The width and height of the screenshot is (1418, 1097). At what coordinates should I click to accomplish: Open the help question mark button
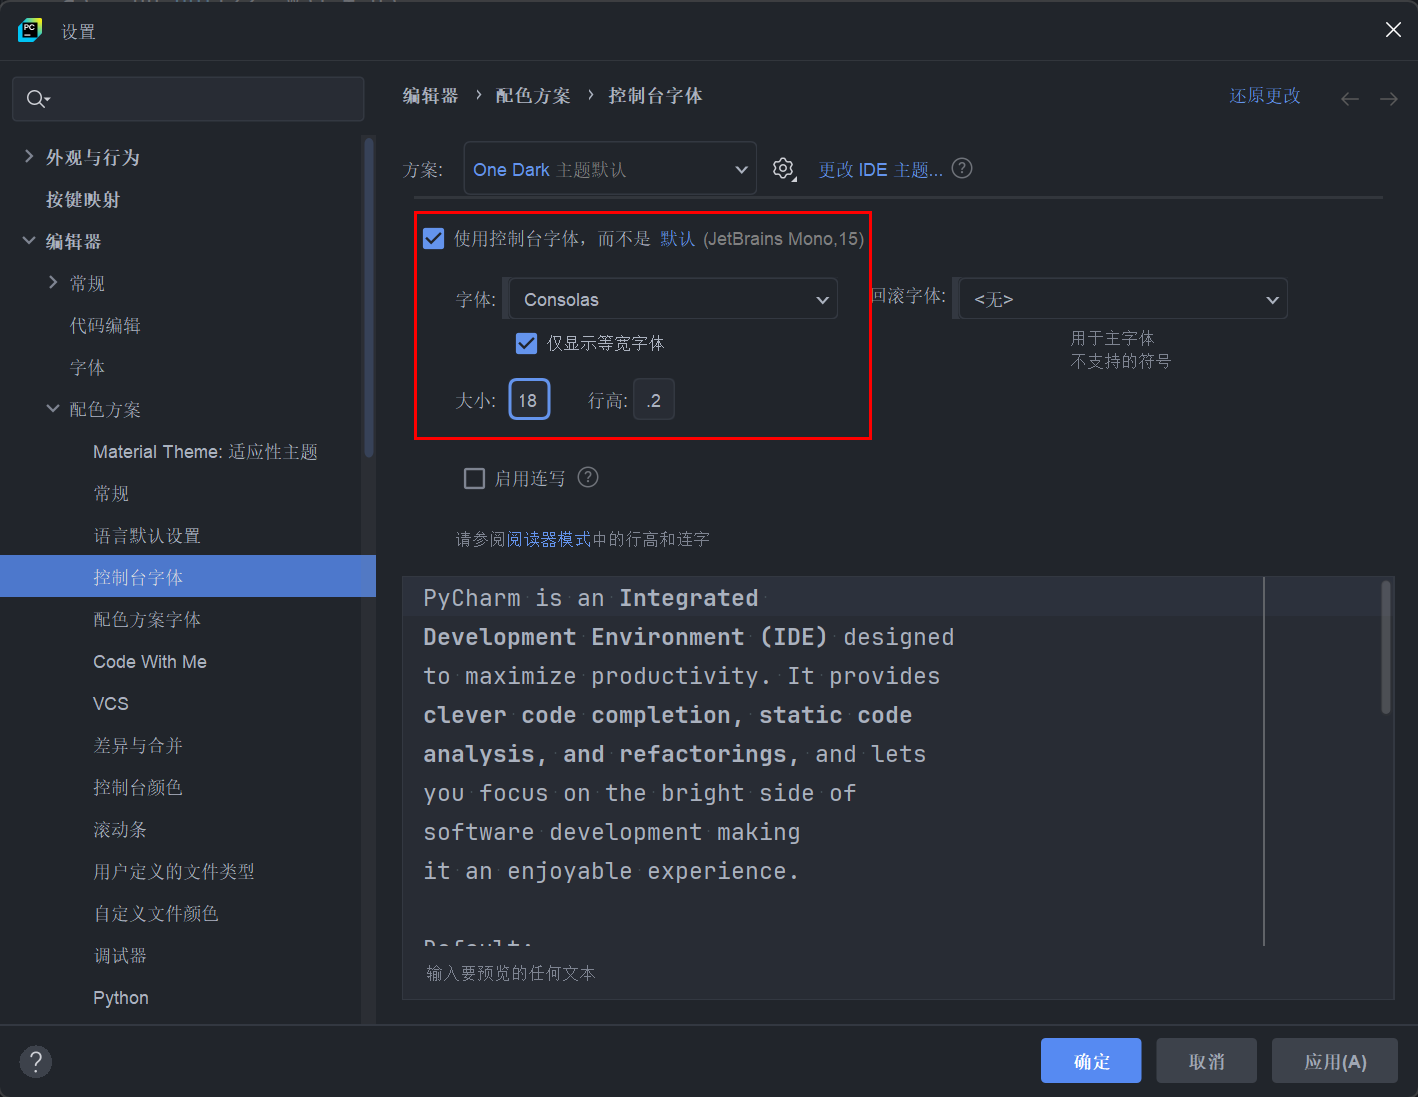click(35, 1061)
